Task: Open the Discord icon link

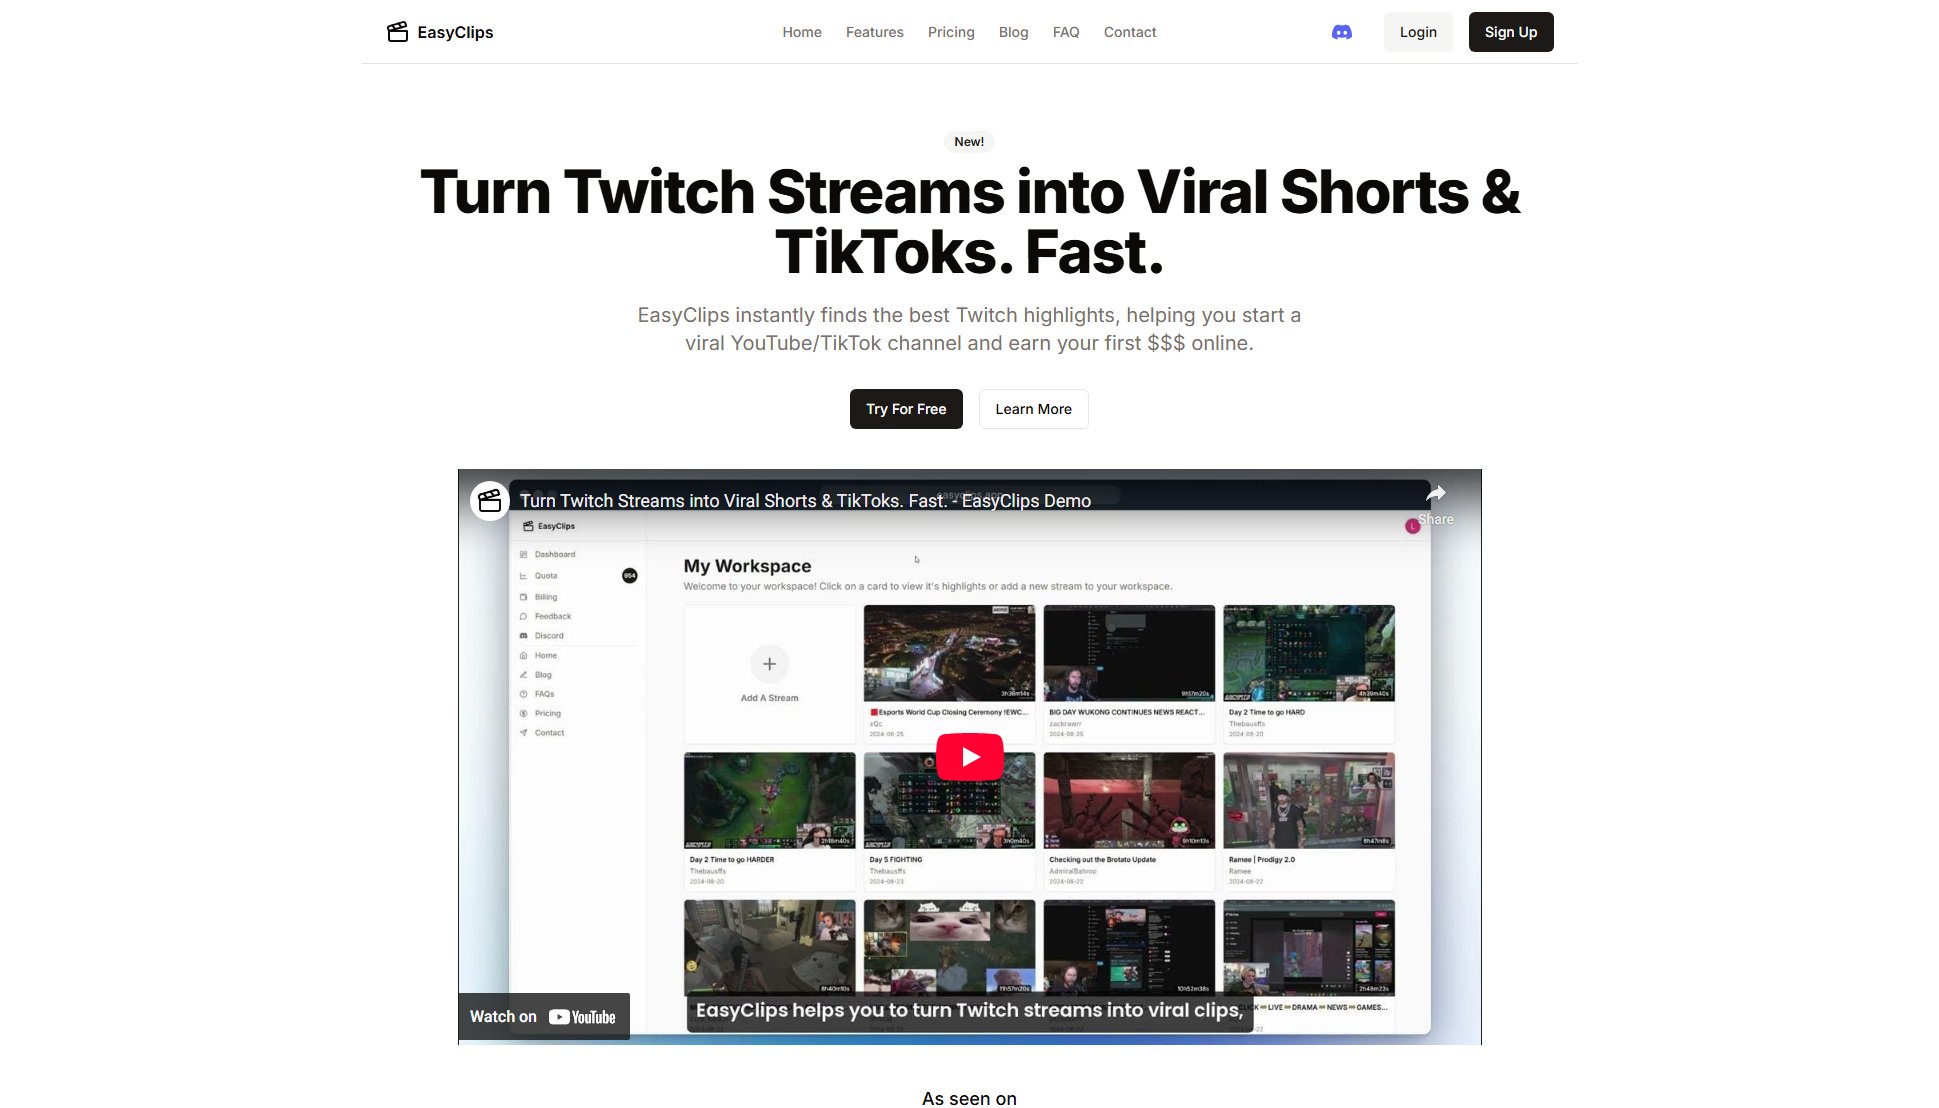Action: (x=1341, y=32)
